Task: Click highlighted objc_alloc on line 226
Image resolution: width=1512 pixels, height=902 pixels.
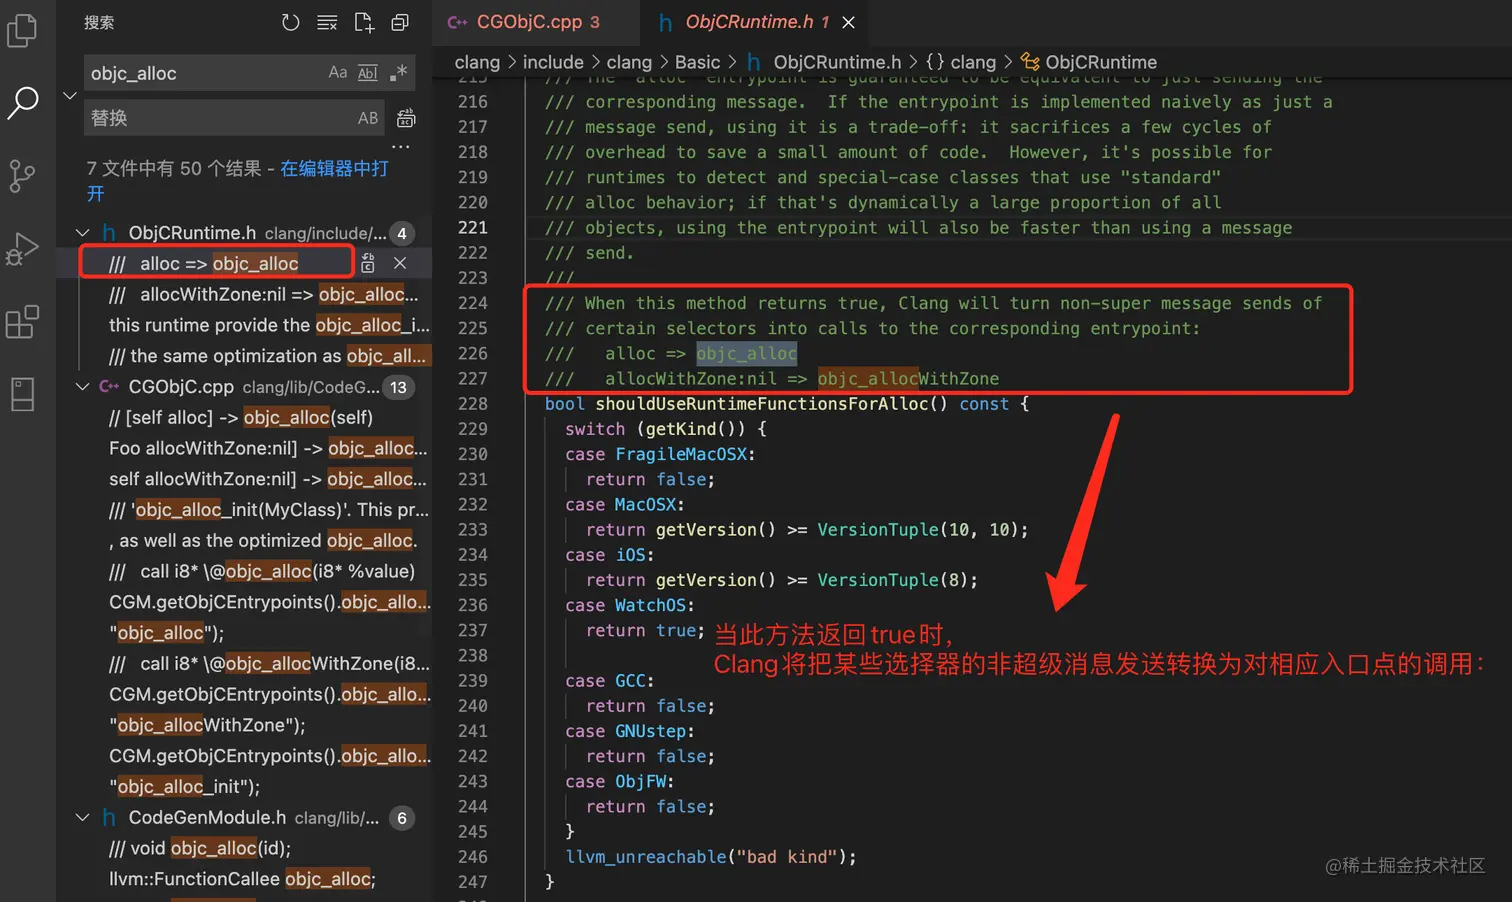Action: coord(746,353)
